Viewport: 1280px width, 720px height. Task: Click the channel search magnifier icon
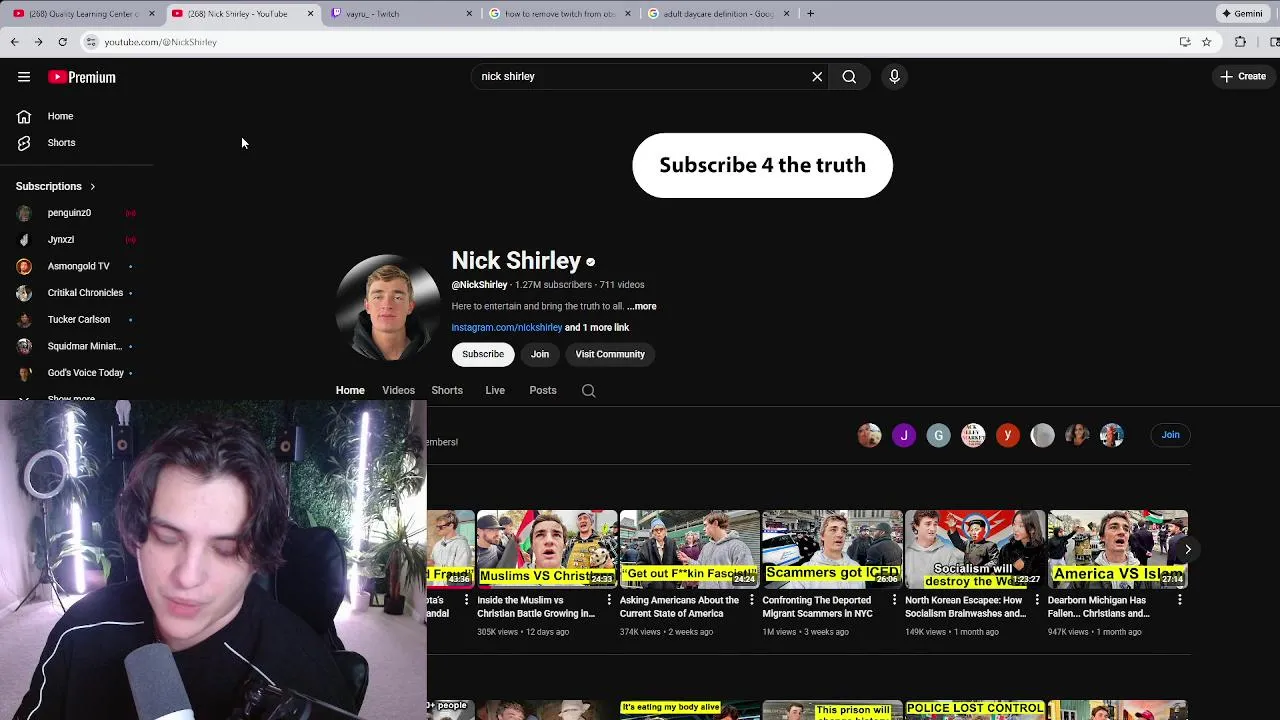point(589,391)
